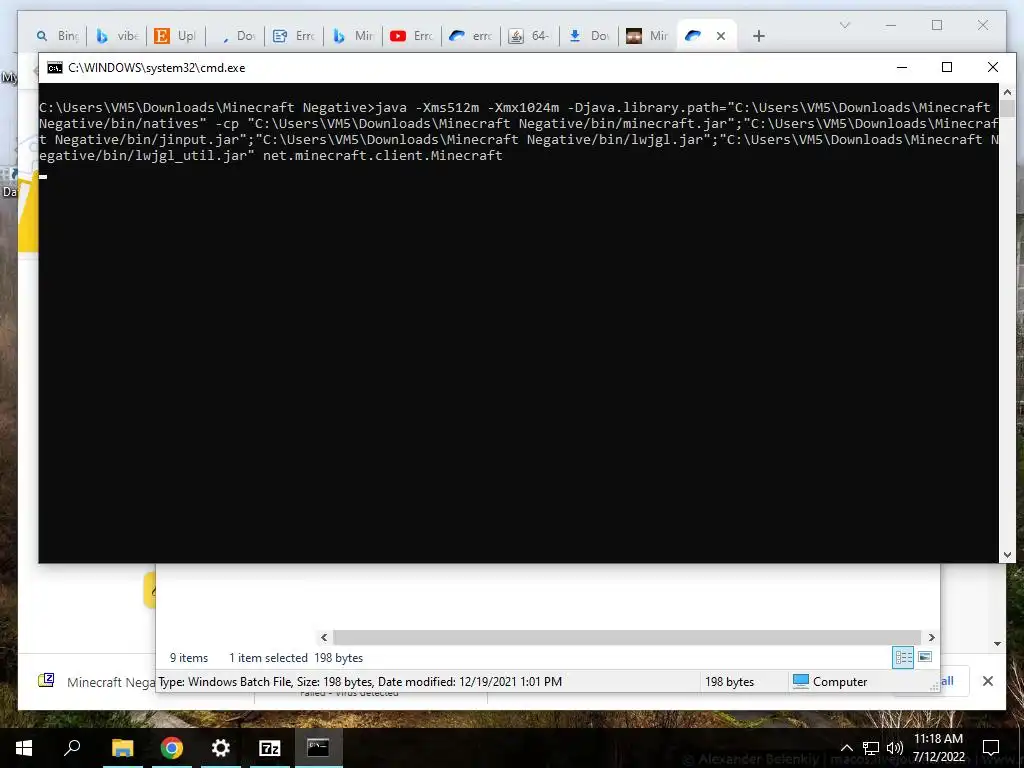Click Chrome page scrollbar down arrow
1024x768 pixels.
coord(997,644)
